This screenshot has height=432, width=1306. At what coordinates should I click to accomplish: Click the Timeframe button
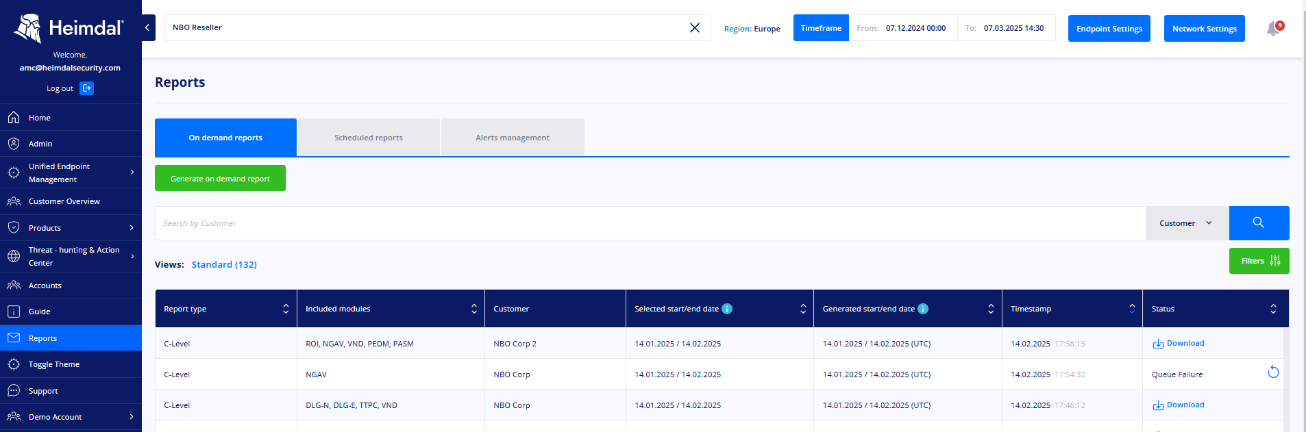[821, 28]
